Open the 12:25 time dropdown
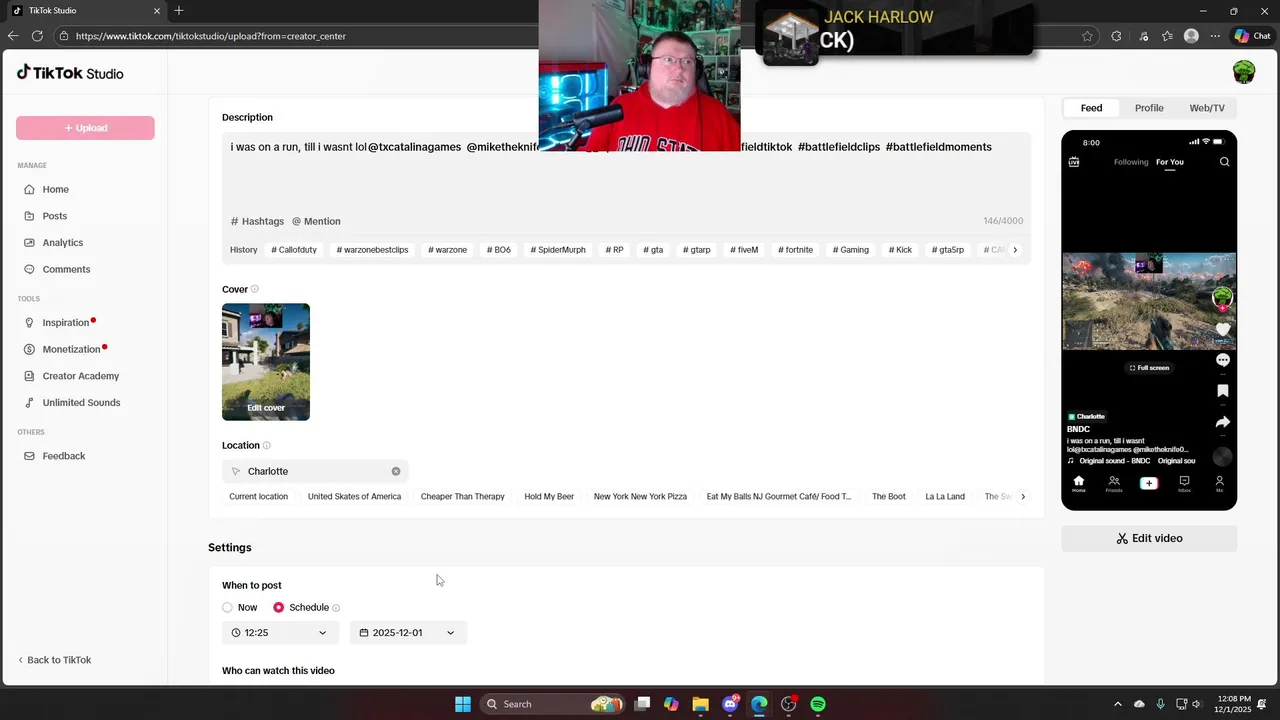Image resolution: width=1280 pixels, height=720 pixels. click(x=279, y=633)
